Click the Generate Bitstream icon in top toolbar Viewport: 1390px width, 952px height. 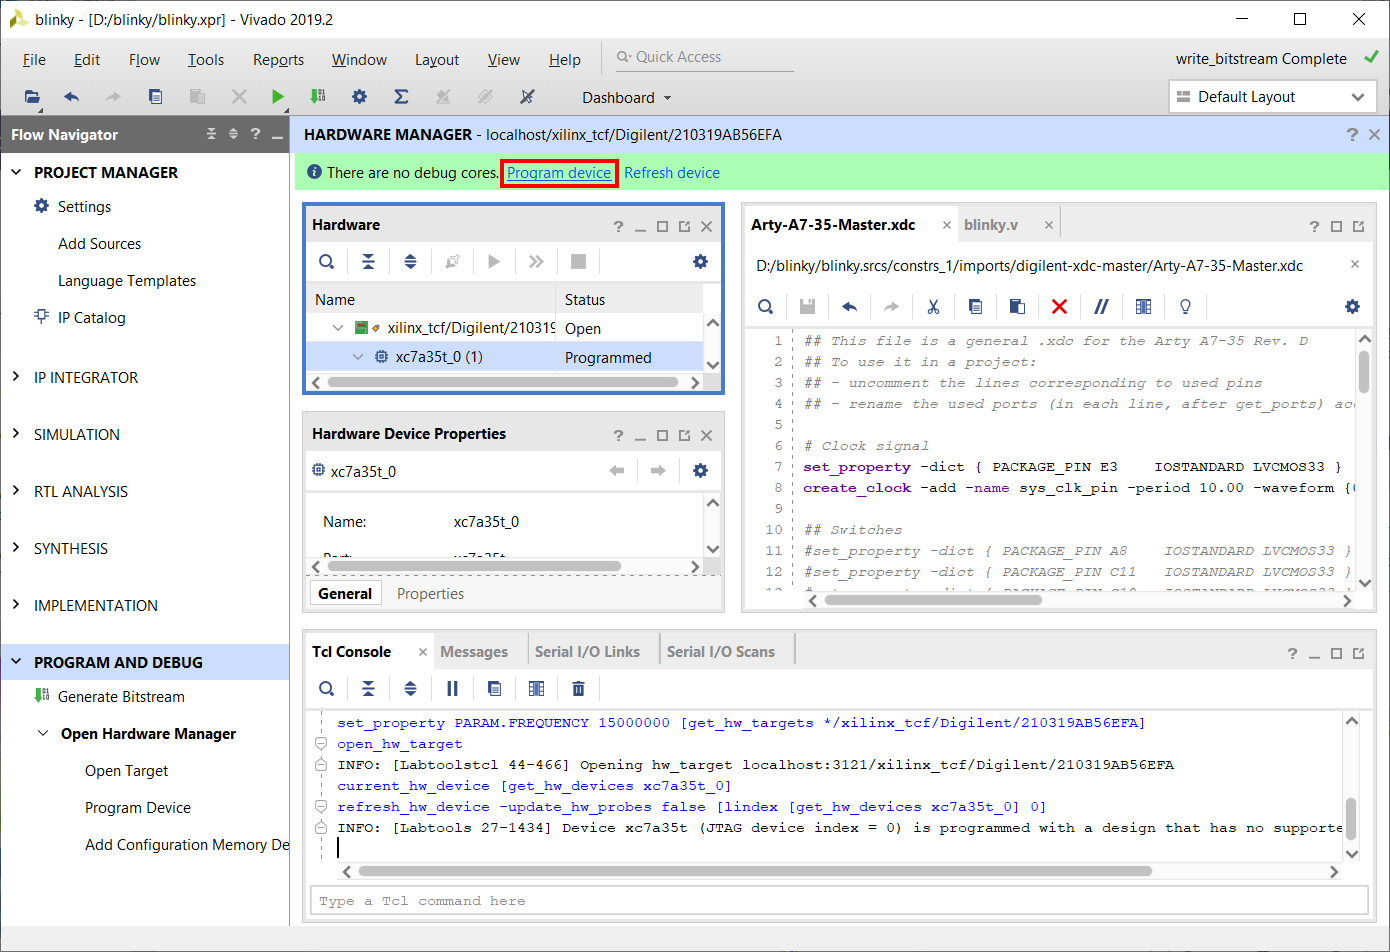[x=318, y=97]
